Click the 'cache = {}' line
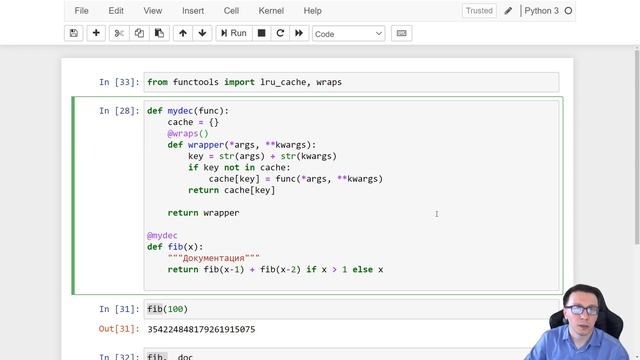The image size is (640, 360). [x=193, y=122]
